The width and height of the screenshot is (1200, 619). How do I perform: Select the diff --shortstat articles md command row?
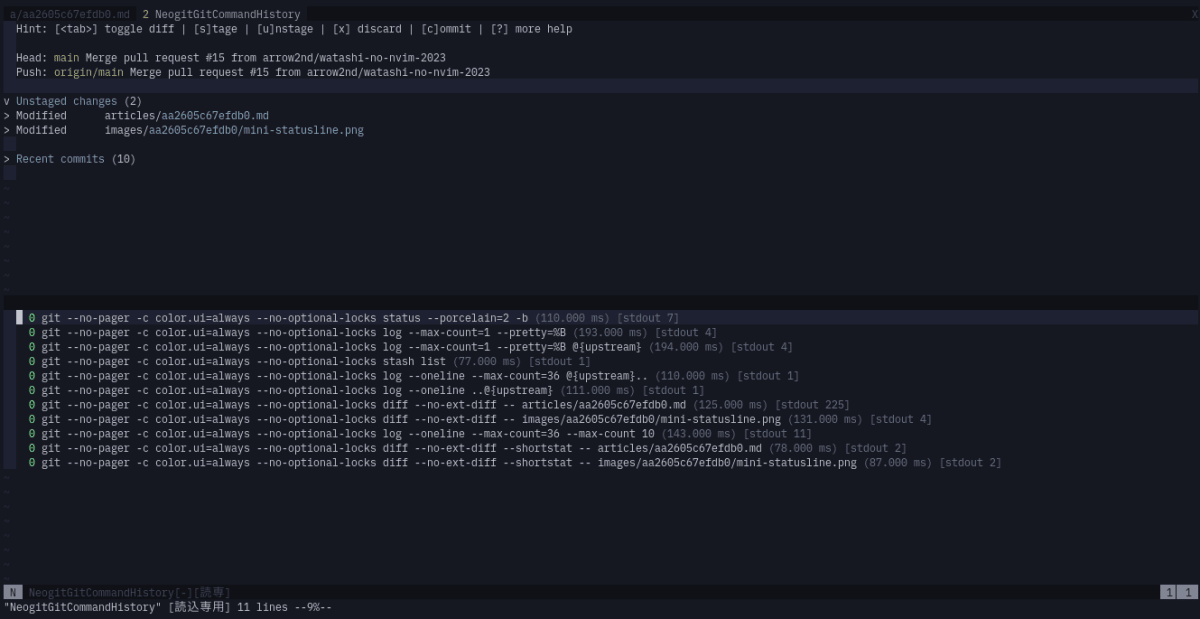tap(468, 449)
